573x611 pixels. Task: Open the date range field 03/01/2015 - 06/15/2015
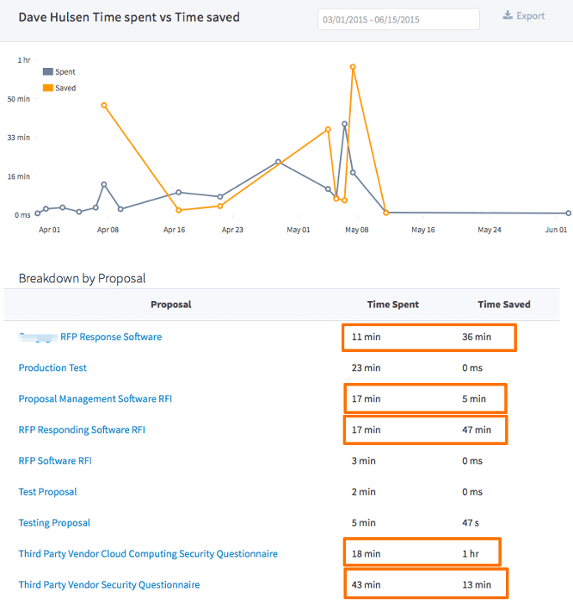(x=398, y=19)
